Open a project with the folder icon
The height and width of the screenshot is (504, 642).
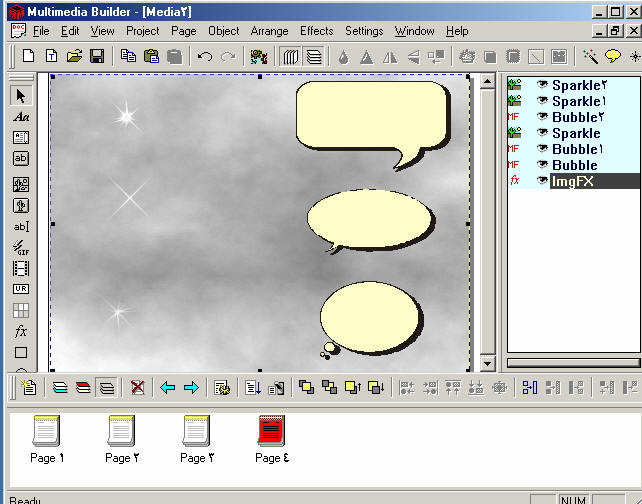(74, 56)
